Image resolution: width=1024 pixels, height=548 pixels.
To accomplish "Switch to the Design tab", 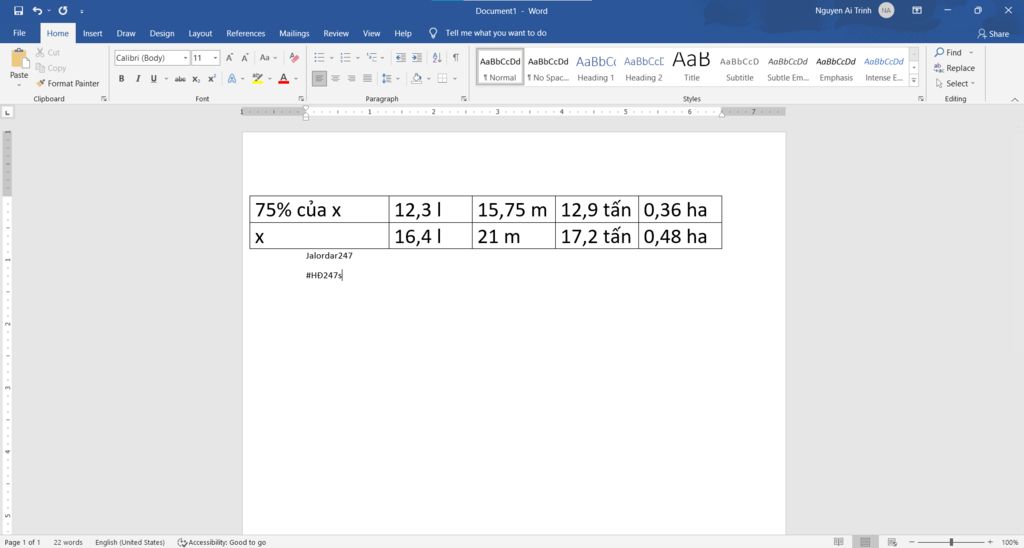I will point(162,33).
